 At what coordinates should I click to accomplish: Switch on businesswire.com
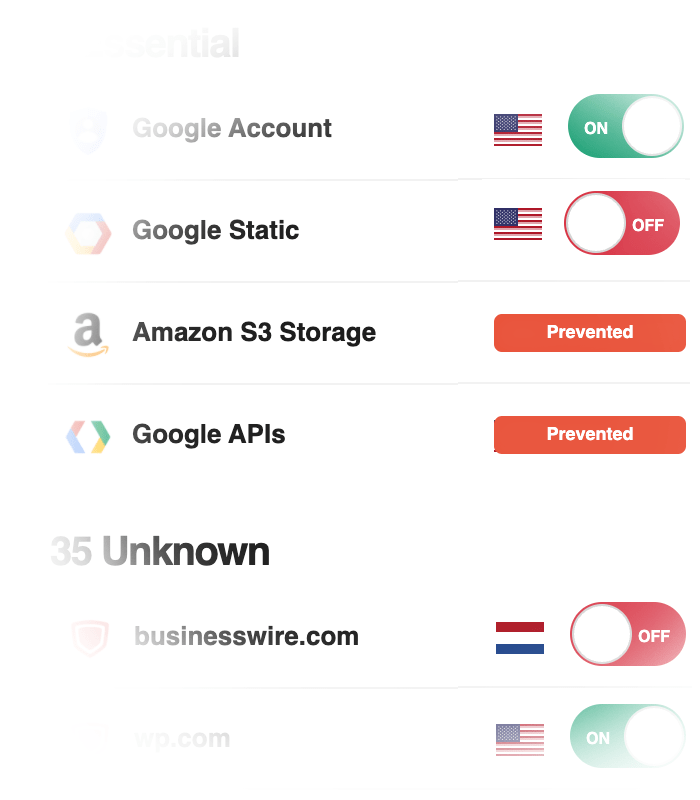click(x=627, y=634)
